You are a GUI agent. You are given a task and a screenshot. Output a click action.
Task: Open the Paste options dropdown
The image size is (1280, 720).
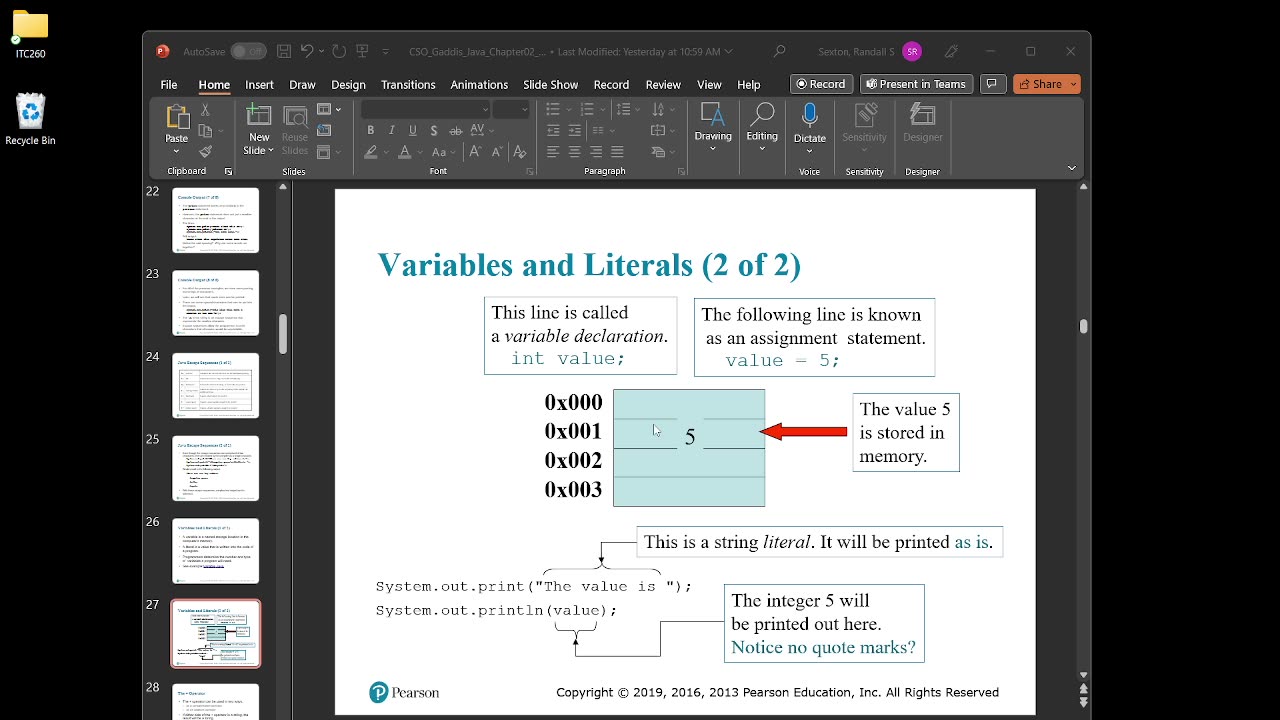[177, 151]
